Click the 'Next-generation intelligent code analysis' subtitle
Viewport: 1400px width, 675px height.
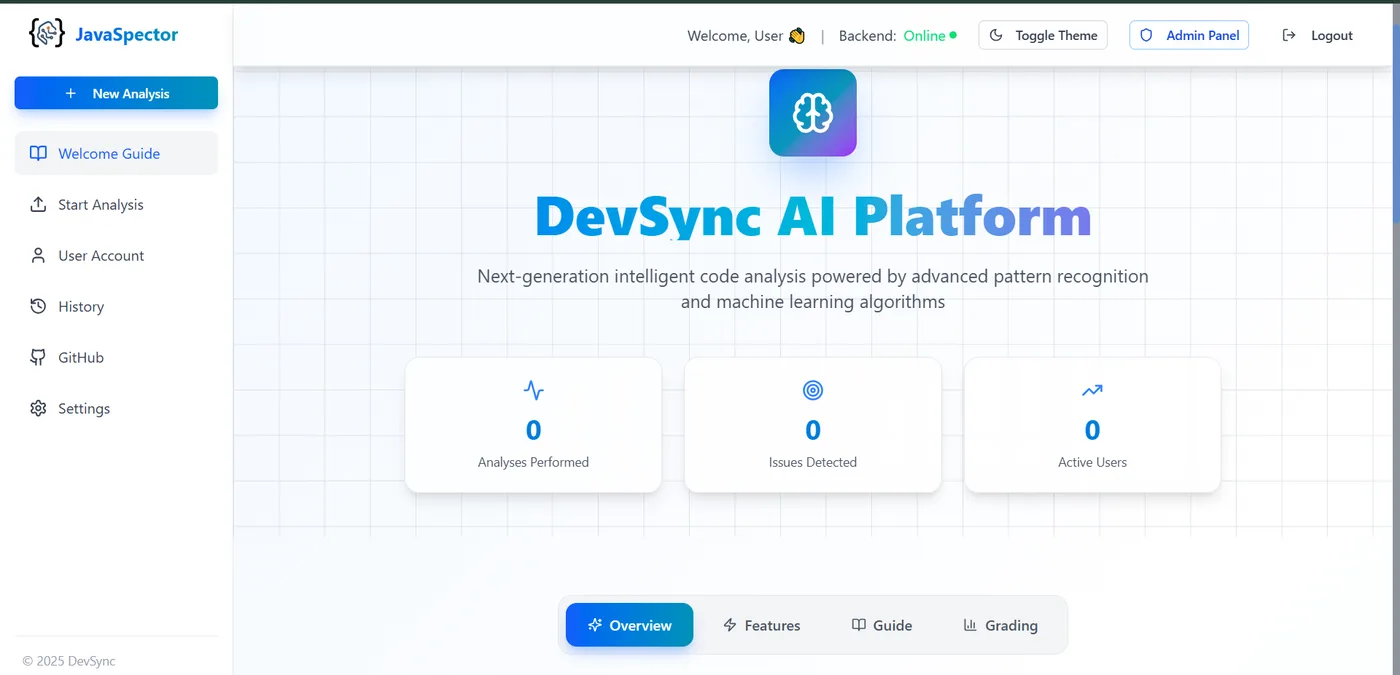point(813,288)
